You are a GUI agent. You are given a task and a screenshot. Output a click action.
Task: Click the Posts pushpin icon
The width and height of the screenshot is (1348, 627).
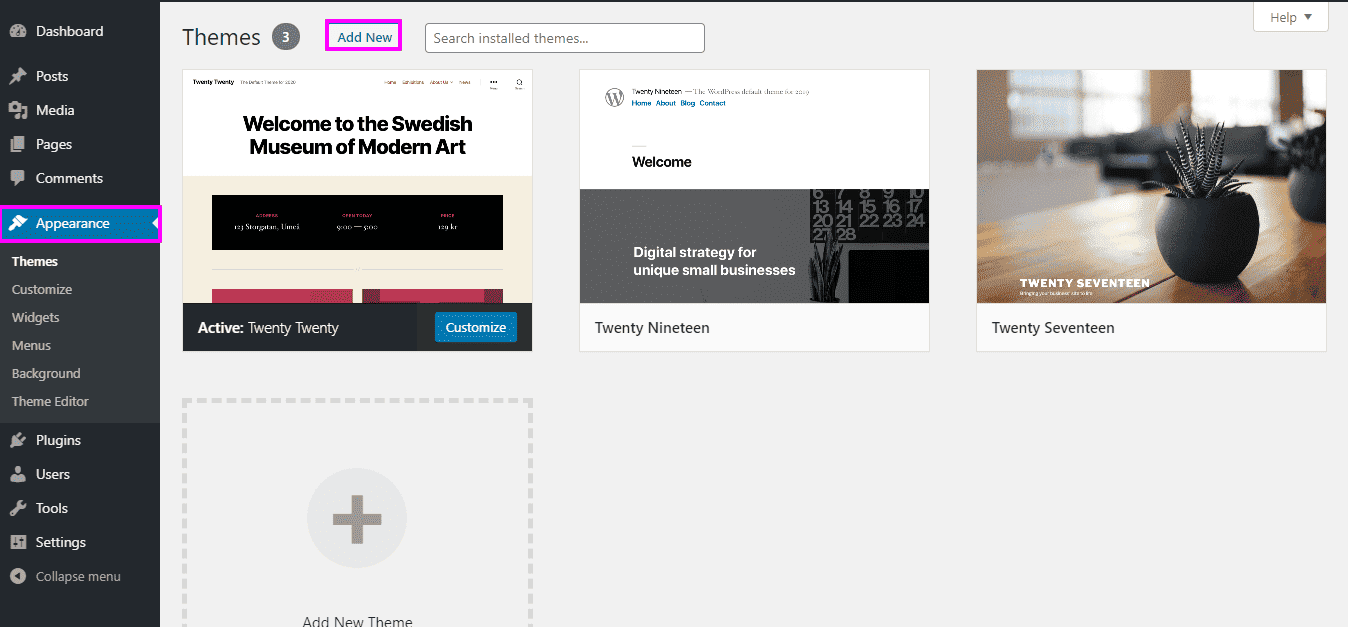coord(18,76)
